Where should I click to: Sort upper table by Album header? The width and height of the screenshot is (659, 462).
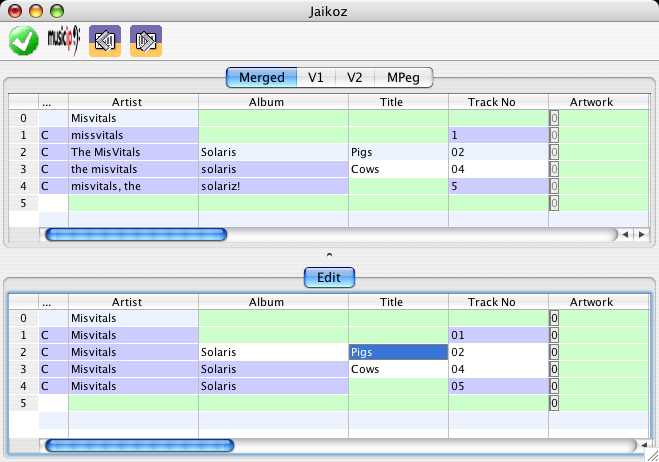click(273, 102)
